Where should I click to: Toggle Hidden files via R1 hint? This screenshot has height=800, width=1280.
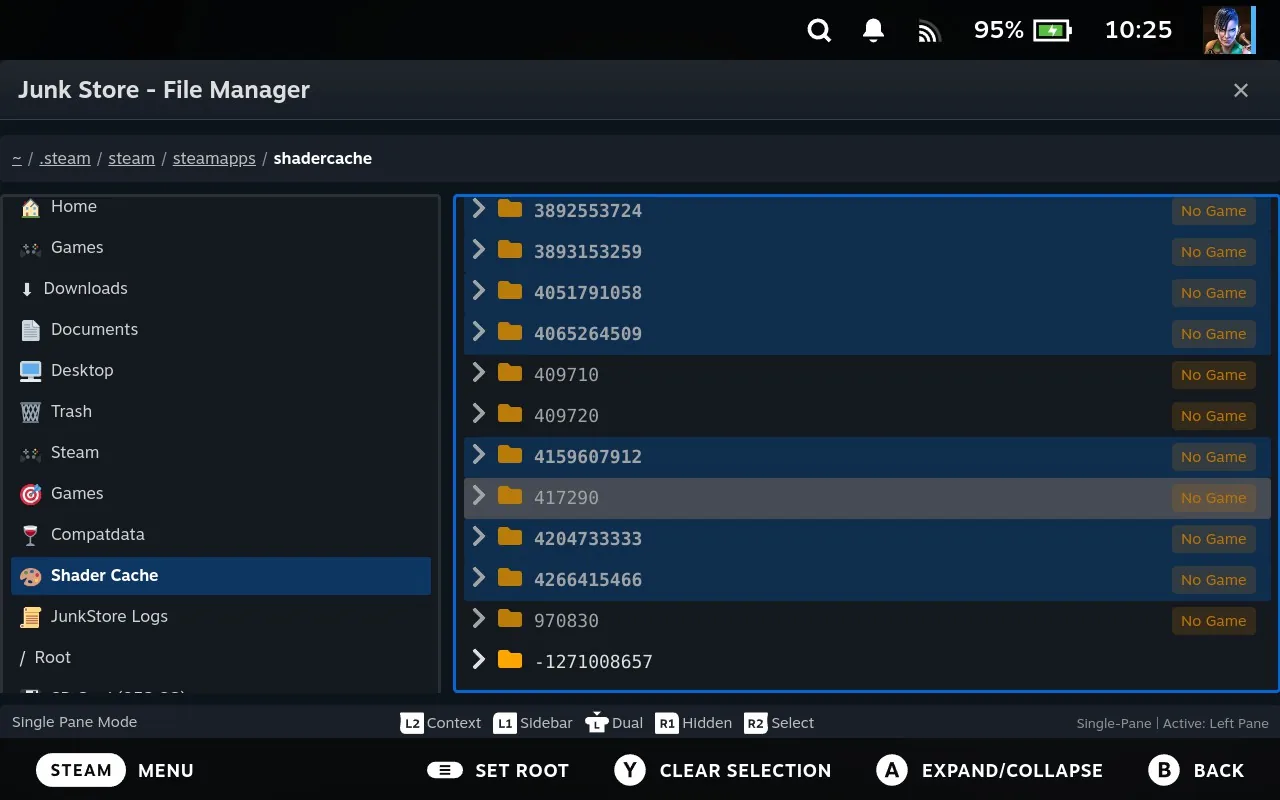click(x=693, y=723)
